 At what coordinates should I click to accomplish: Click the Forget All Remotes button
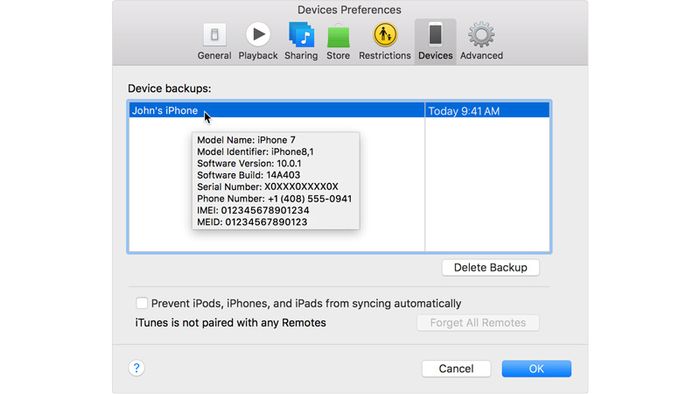478,323
